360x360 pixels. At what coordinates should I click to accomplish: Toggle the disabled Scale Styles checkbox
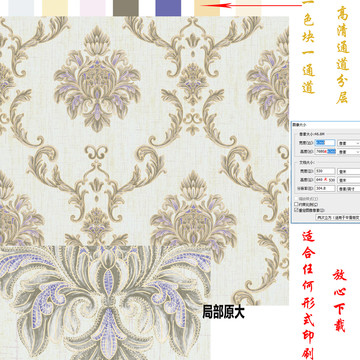pos(296,199)
